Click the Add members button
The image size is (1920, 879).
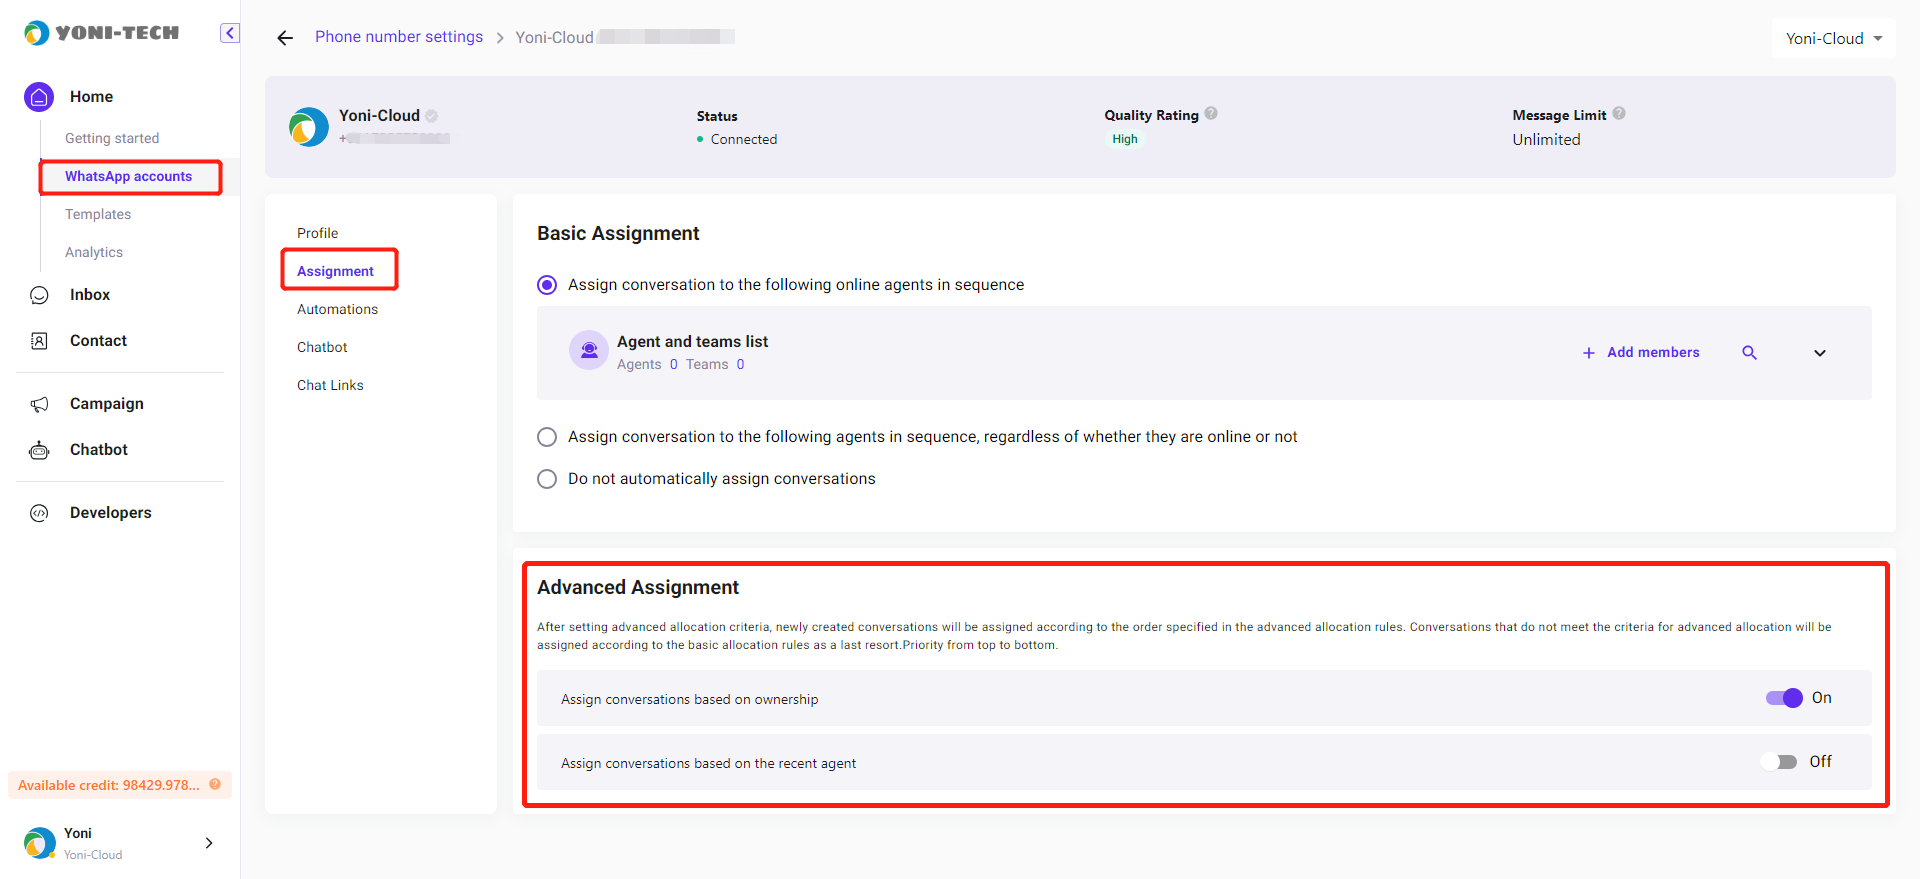(1641, 353)
